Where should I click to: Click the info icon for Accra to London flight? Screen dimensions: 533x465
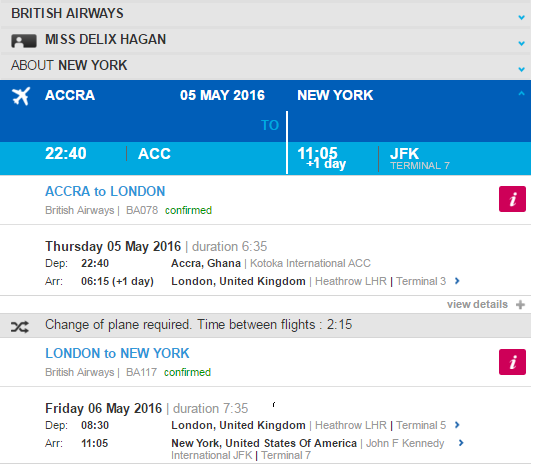[x=512, y=199]
